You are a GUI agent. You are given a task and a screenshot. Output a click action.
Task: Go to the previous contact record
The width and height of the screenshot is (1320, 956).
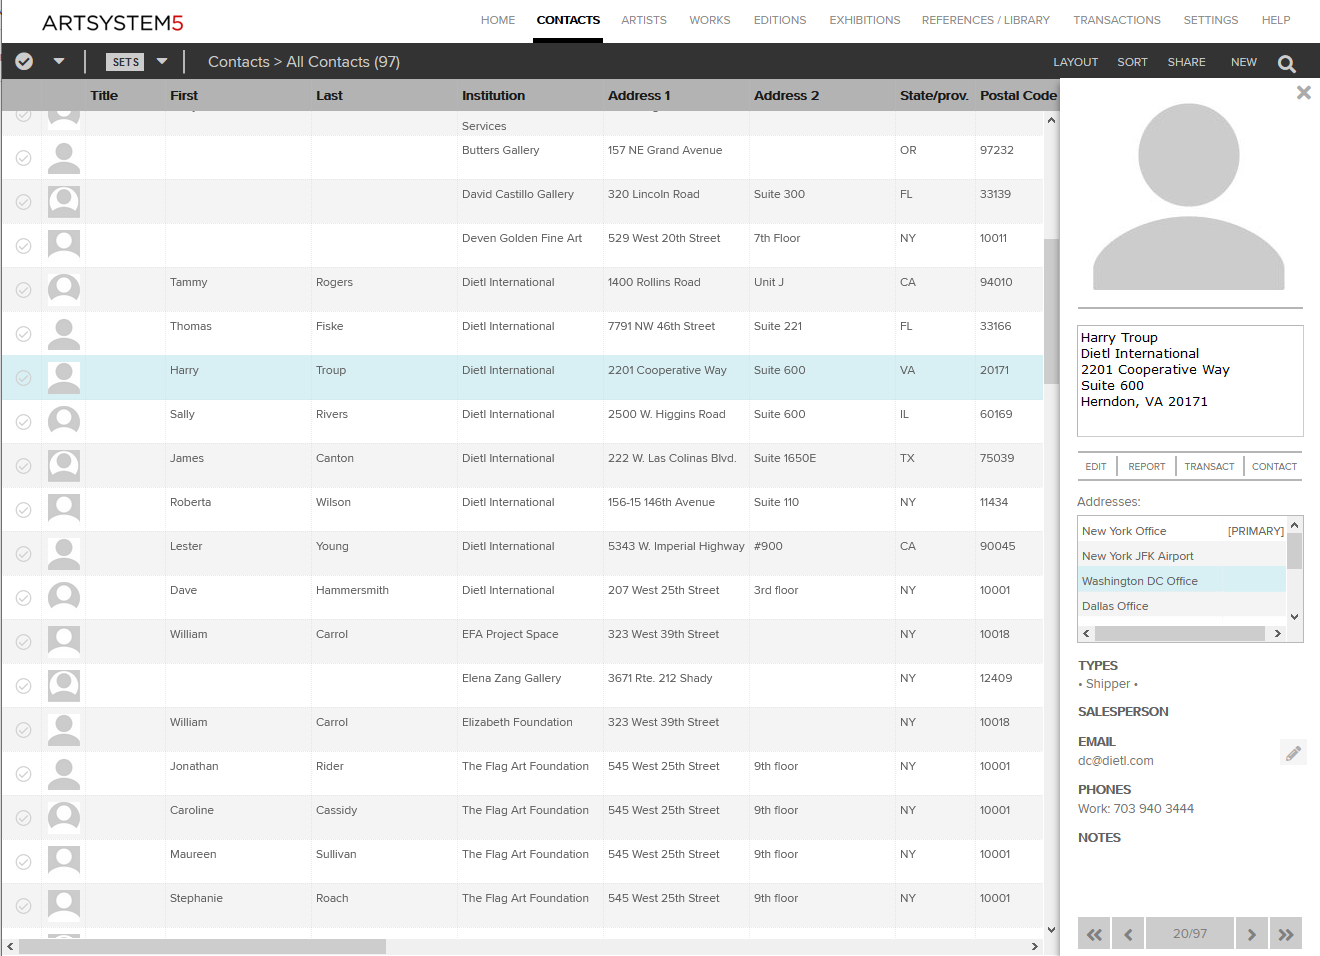(1128, 934)
